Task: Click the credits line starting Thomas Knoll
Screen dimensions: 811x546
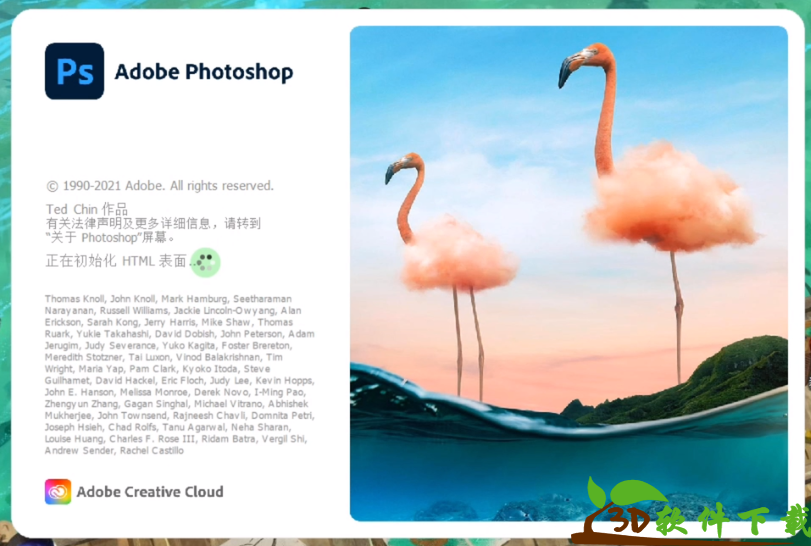Action: [x=168, y=299]
